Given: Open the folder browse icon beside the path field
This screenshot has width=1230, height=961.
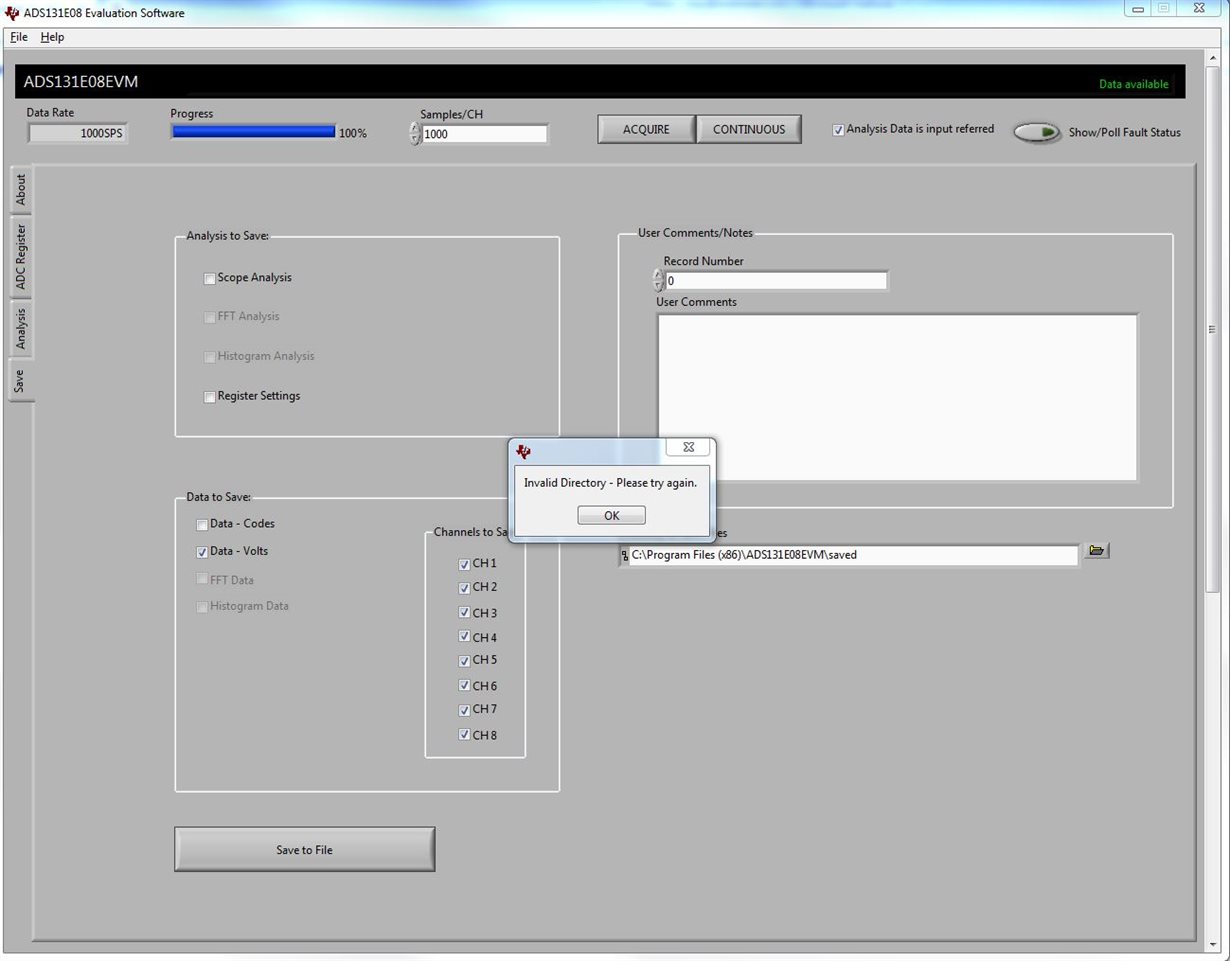Looking at the screenshot, I should point(1097,550).
